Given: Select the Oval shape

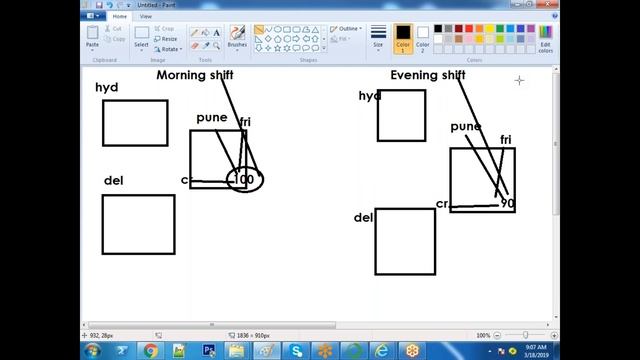Looking at the screenshot, I should [x=278, y=29].
